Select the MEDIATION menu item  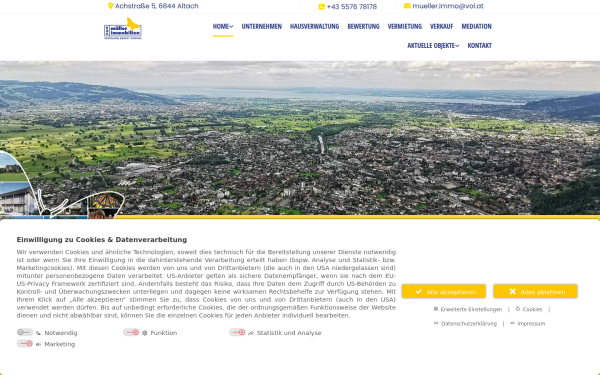476,26
